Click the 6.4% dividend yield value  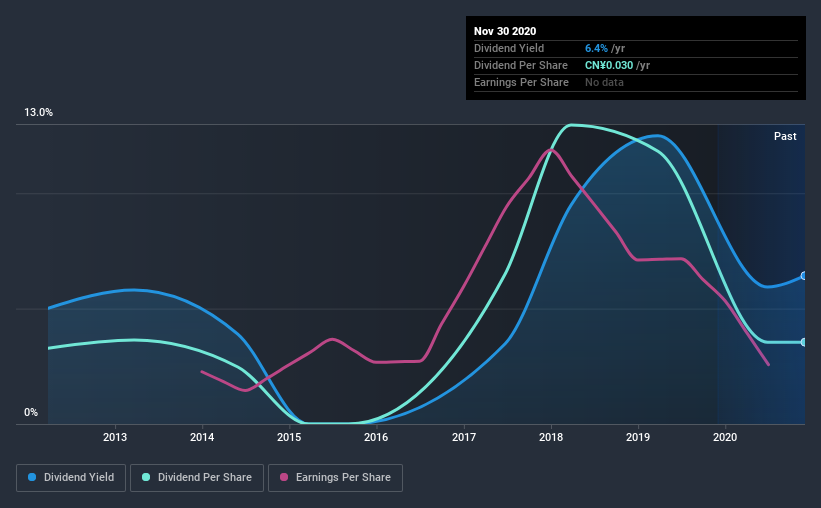click(596, 48)
